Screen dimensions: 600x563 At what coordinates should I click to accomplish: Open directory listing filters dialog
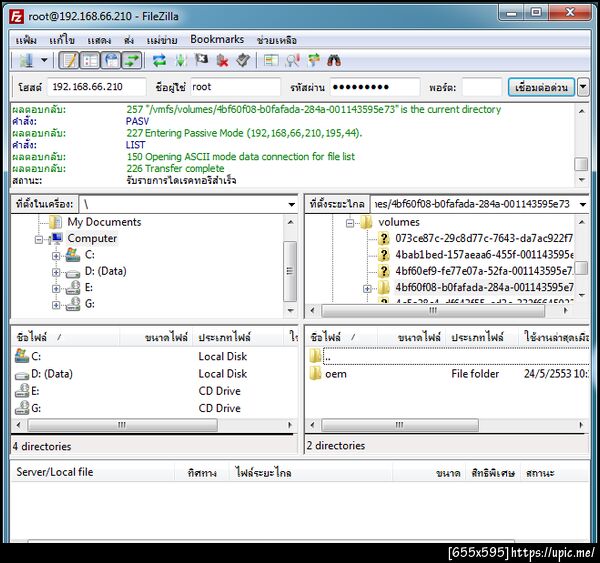click(x=271, y=60)
